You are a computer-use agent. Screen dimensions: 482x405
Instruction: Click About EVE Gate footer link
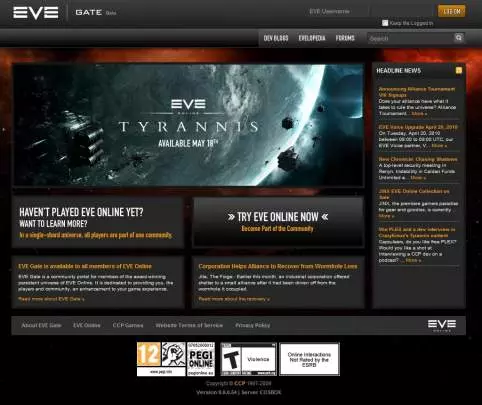tap(41, 325)
